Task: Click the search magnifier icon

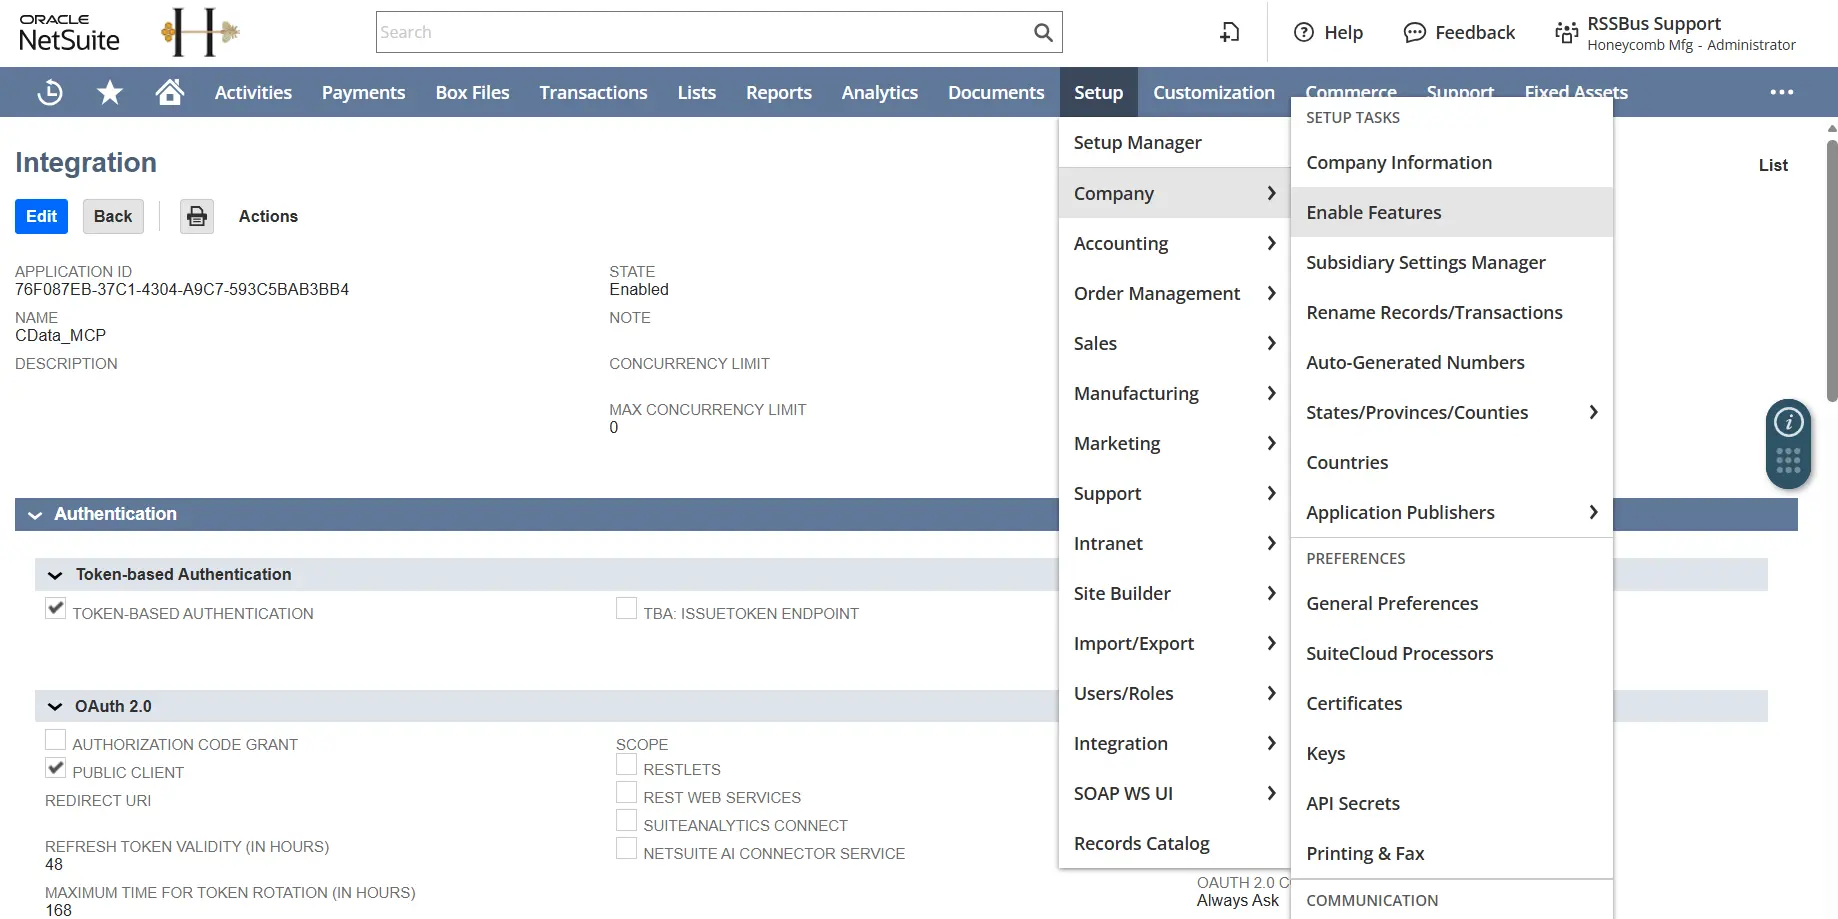Action: coord(1043,32)
